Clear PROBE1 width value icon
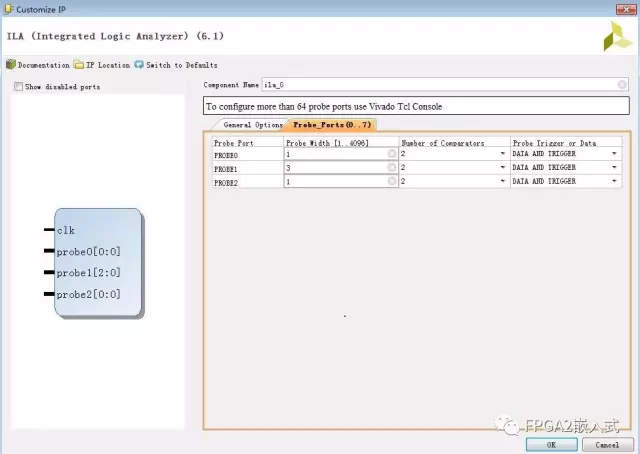Viewport: 640px width, 454px height. coord(392,167)
